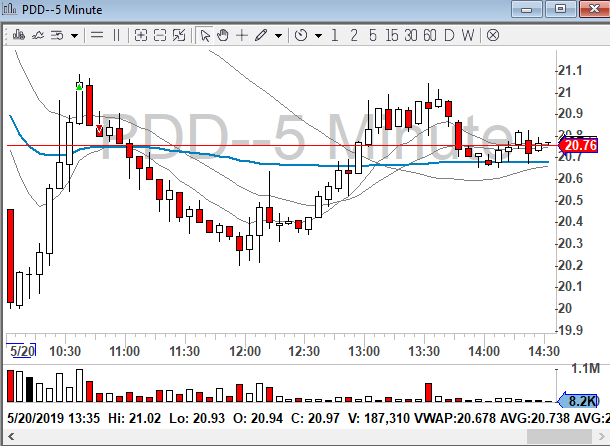Click the green buy triangle marker
Screen dimensions: 610x446
pos(79,87)
